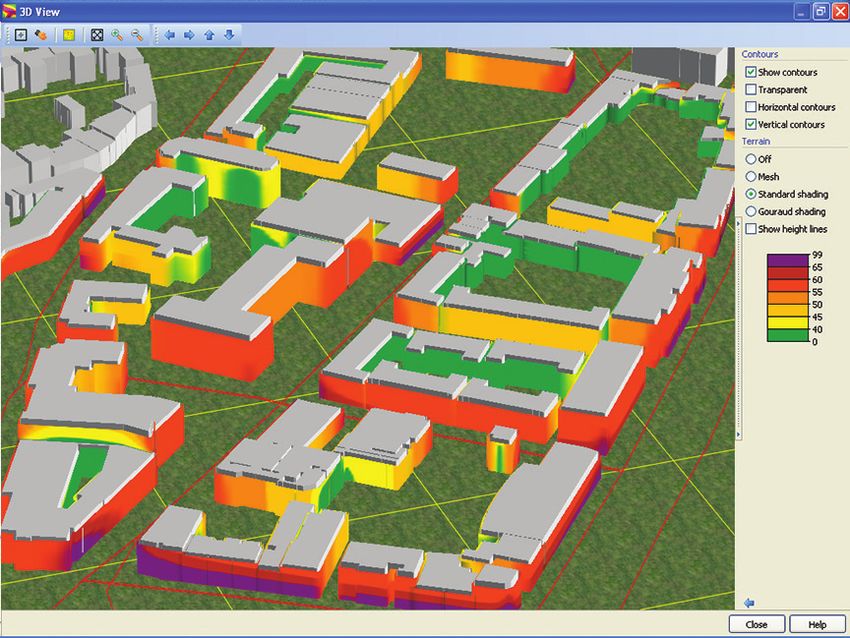Close window with red X button

pyautogui.click(x=839, y=11)
